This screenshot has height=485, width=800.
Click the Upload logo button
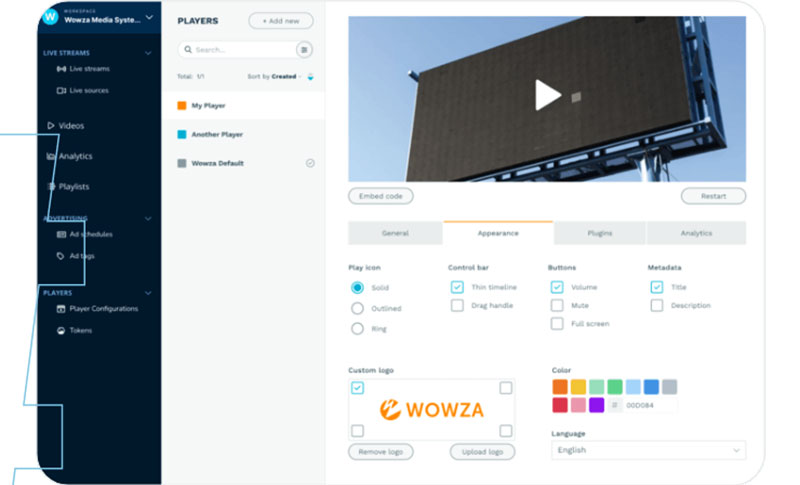click(x=482, y=452)
